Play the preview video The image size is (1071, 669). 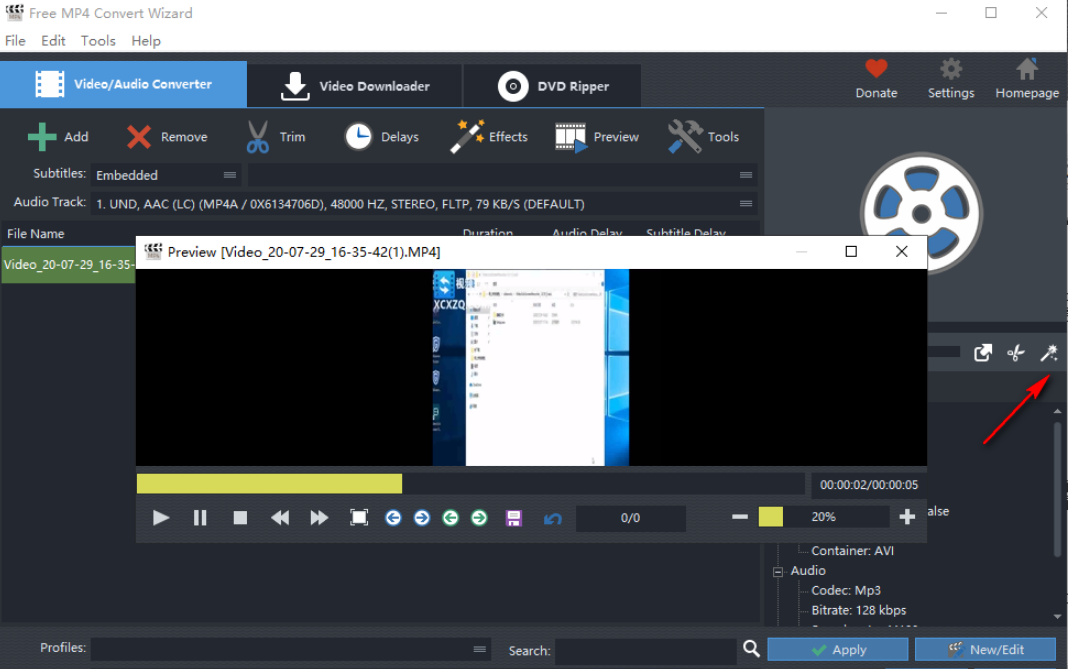click(161, 518)
